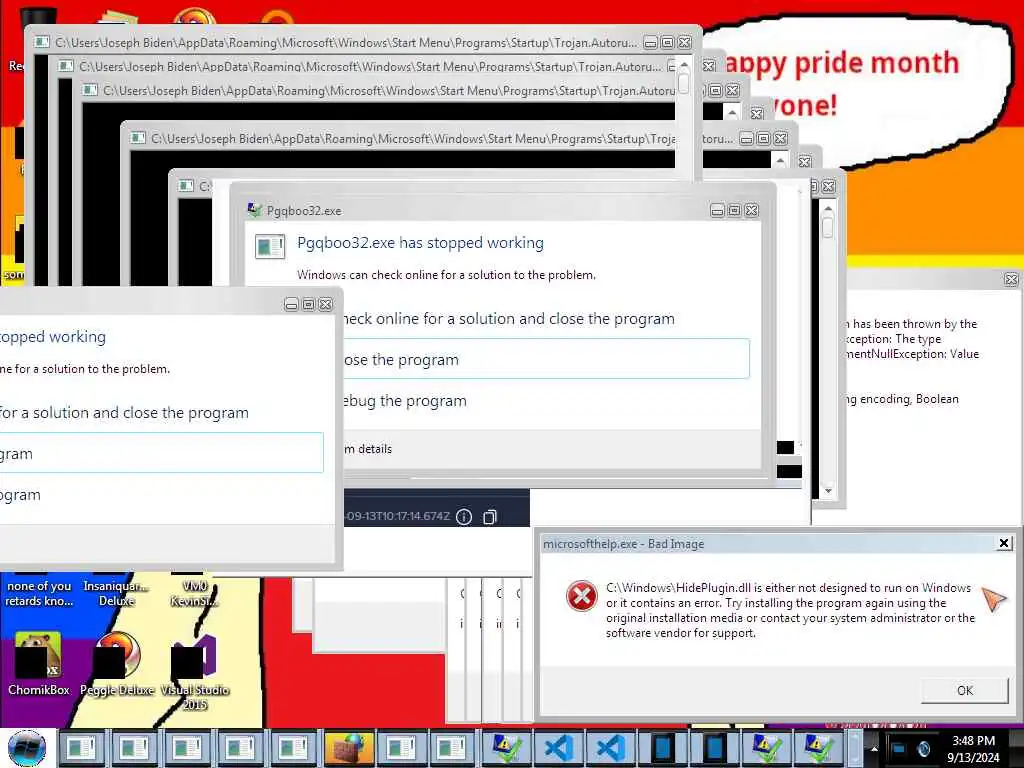Minimize the Pgqboo32.exe crash dialog
1024x768 pixels.
coord(717,210)
